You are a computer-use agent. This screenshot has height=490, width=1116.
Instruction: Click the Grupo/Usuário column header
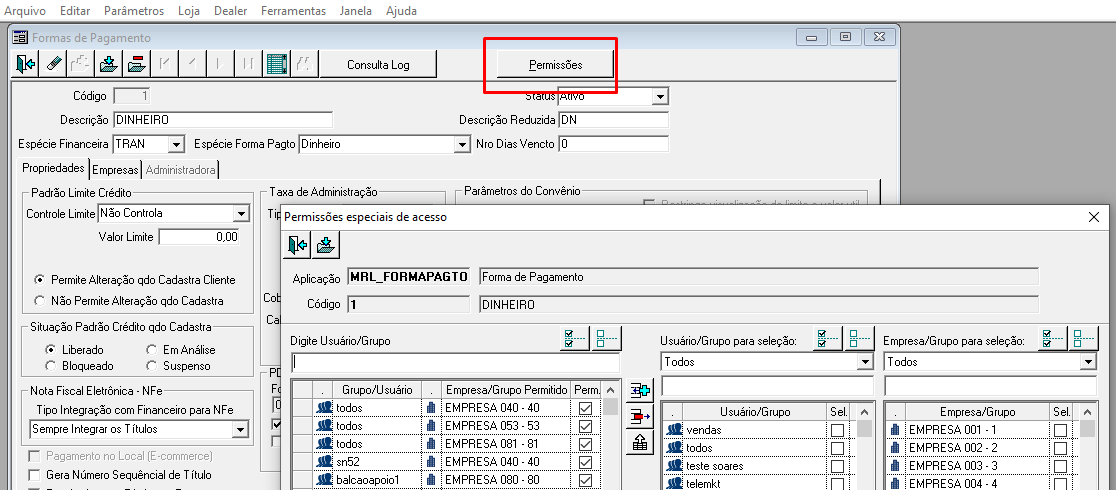(x=377, y=390)
